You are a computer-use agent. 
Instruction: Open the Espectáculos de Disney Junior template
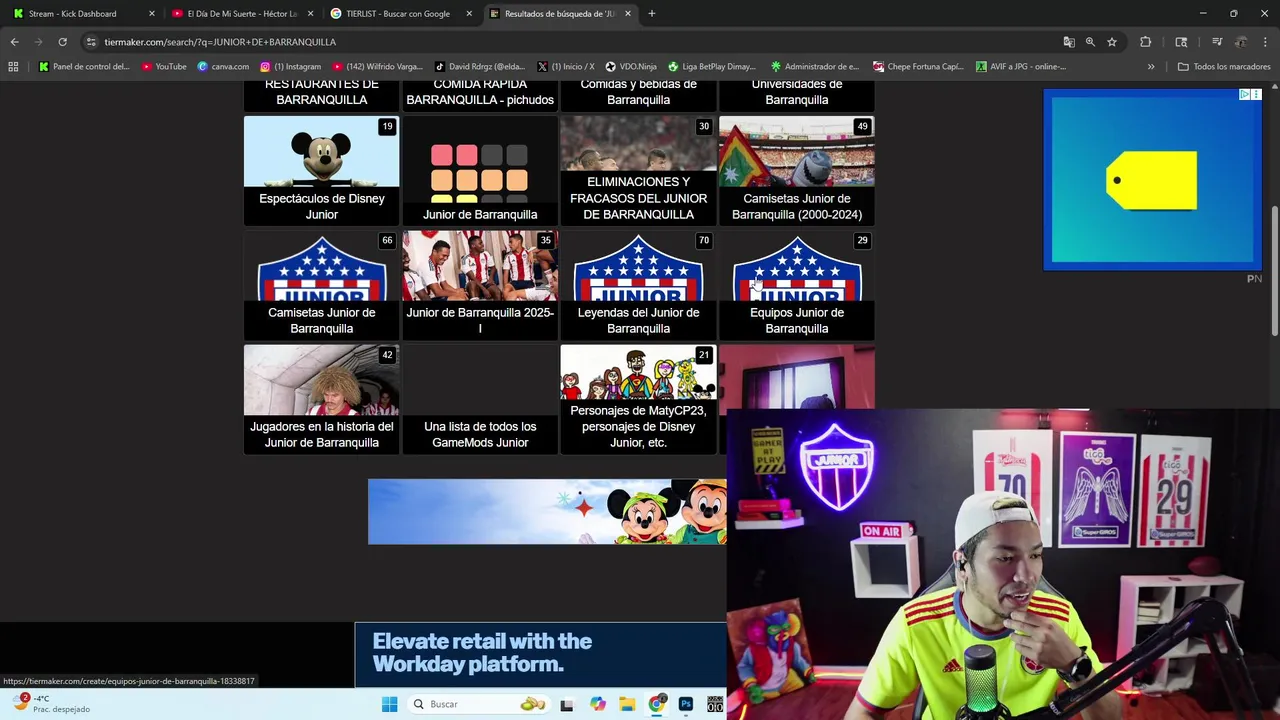tap(321, 171)
